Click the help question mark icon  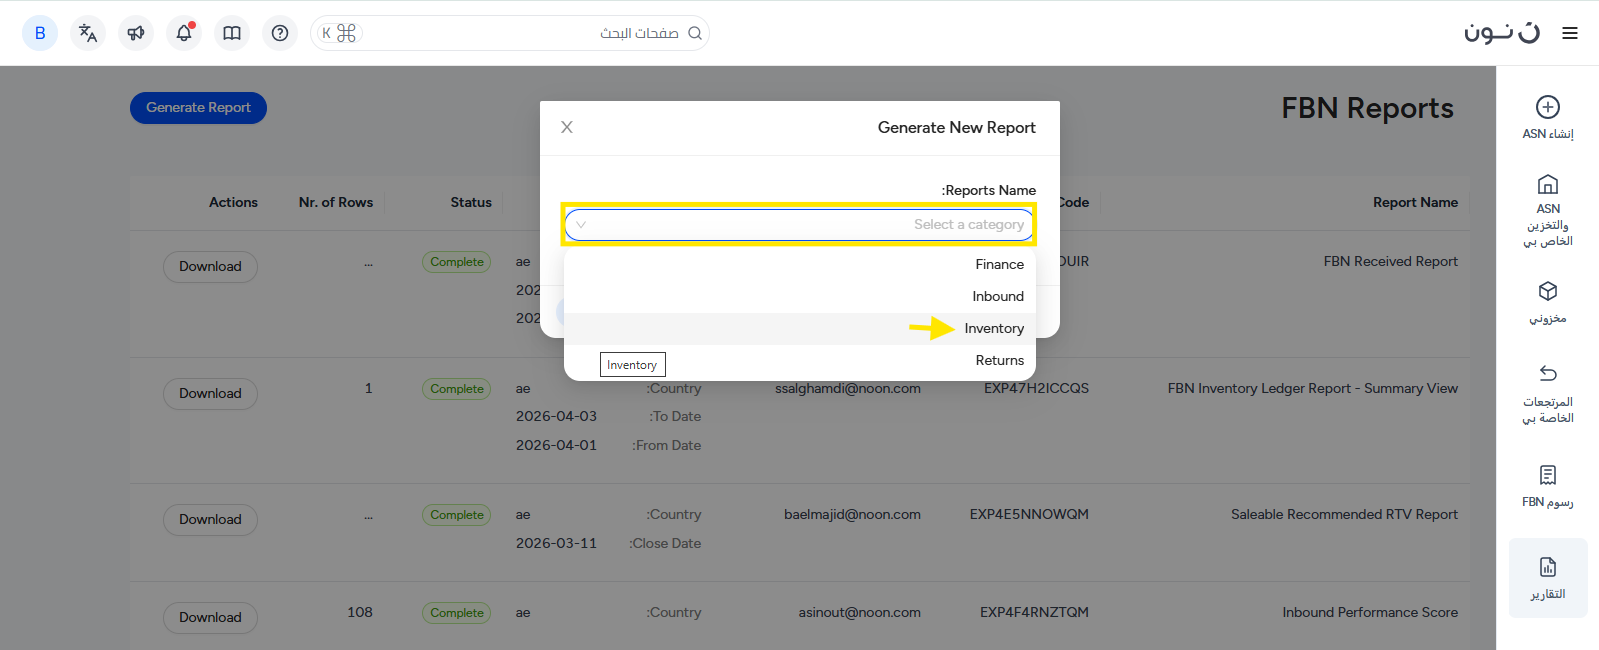point(280,33)
